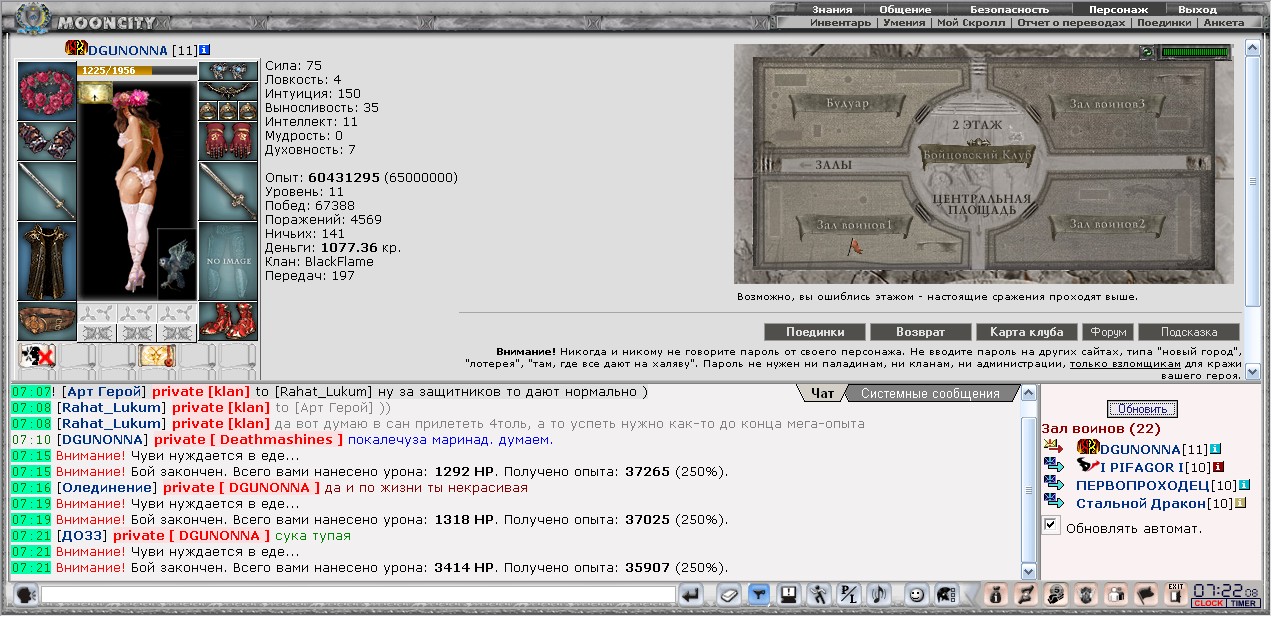Image resolution: width=1272 pixels, height=617 pixels.
Task: Open the smiley emoticons picker
Action: pyautogui.click(x=916, y=595)
